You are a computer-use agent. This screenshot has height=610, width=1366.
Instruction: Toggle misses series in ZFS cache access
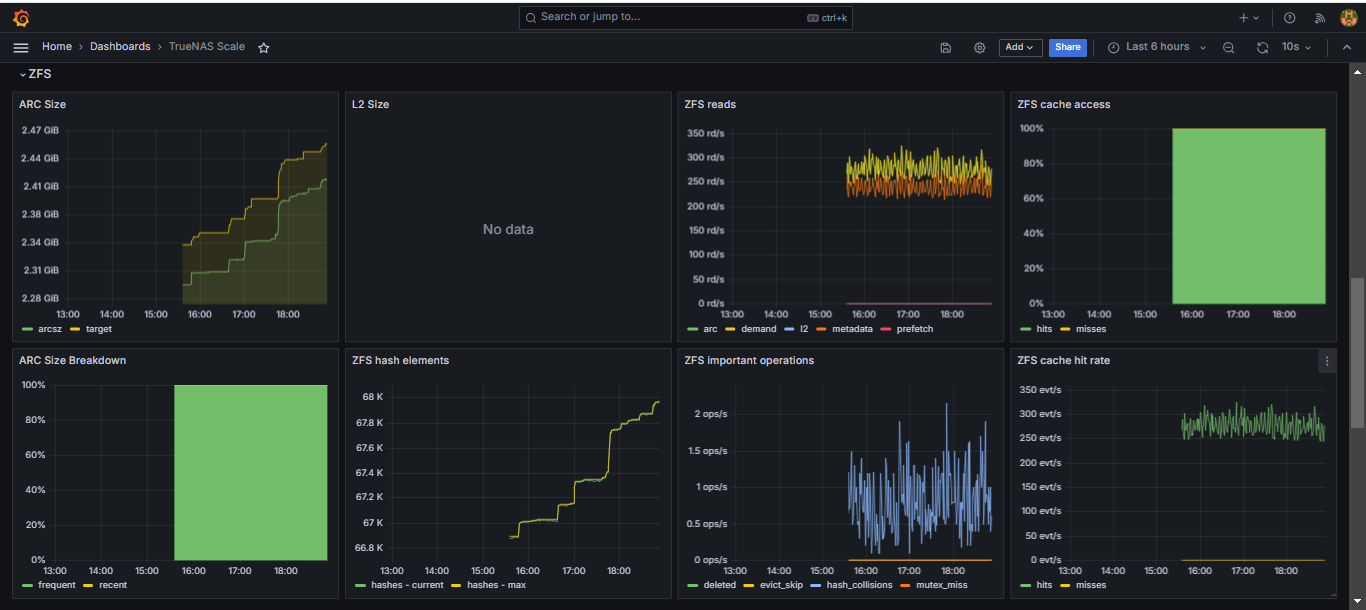point(1090,329)
